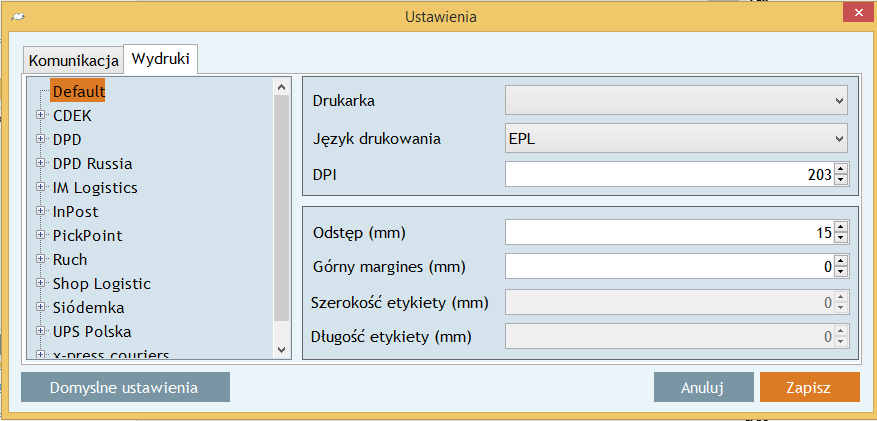This screenshot has width=877, height=421.
Task: Expand the UPS Polska node
Action: click(40, 331)
